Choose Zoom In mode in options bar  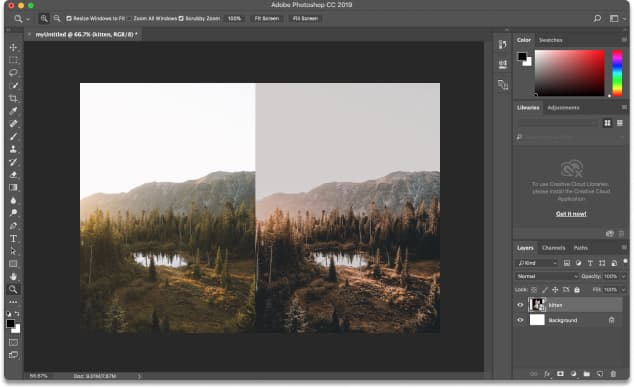coord(44,18)
